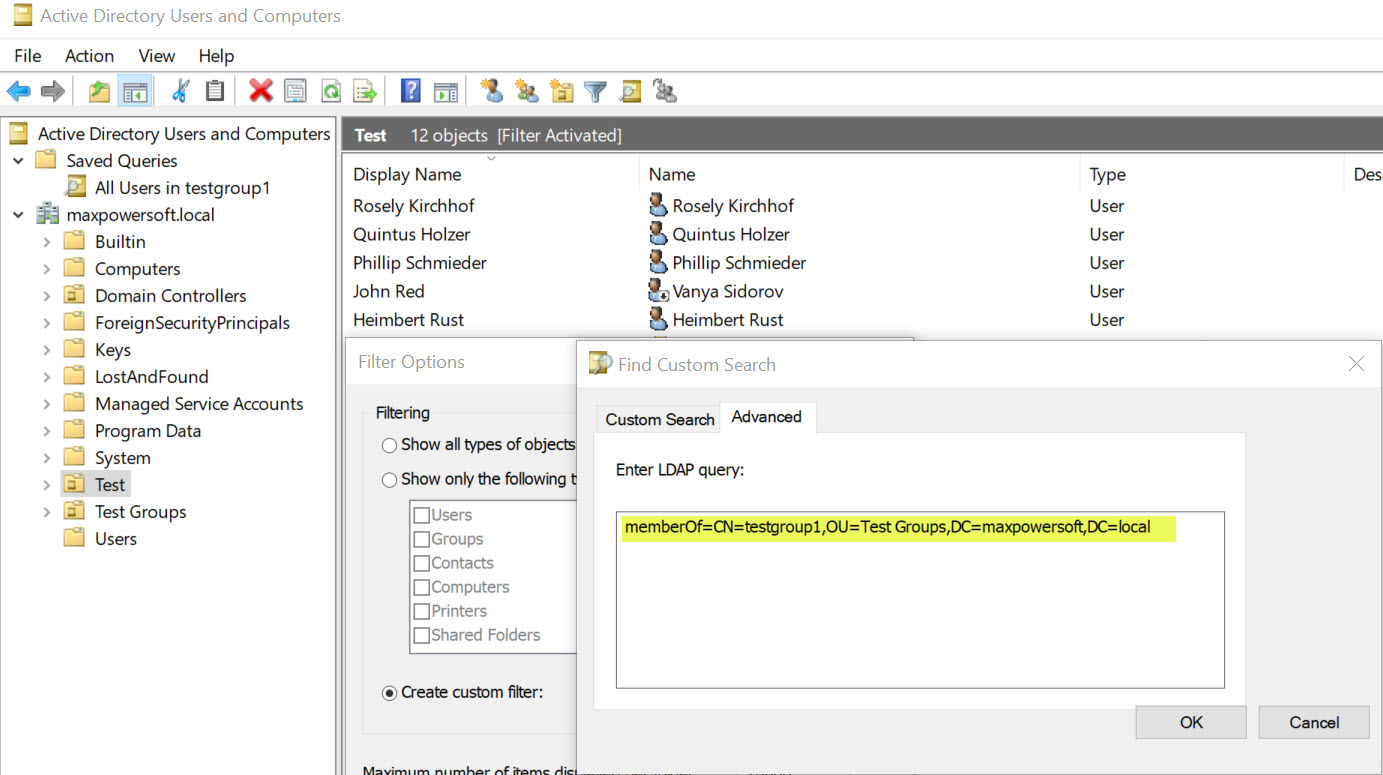
Task: Toggle Show/Hide Action Pane icon
Action: (445, 92)
